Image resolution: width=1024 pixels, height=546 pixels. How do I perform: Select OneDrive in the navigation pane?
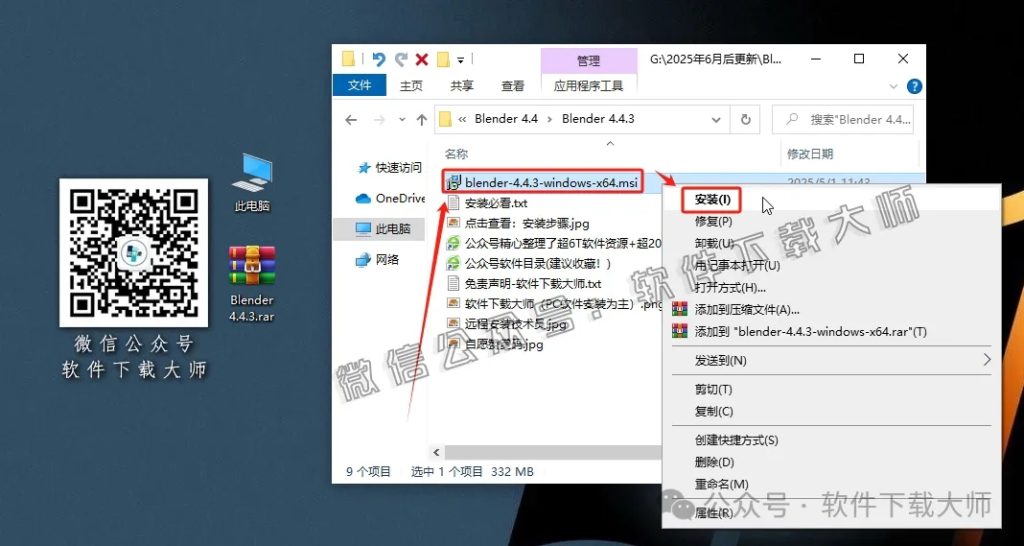[x=391, y=199]
